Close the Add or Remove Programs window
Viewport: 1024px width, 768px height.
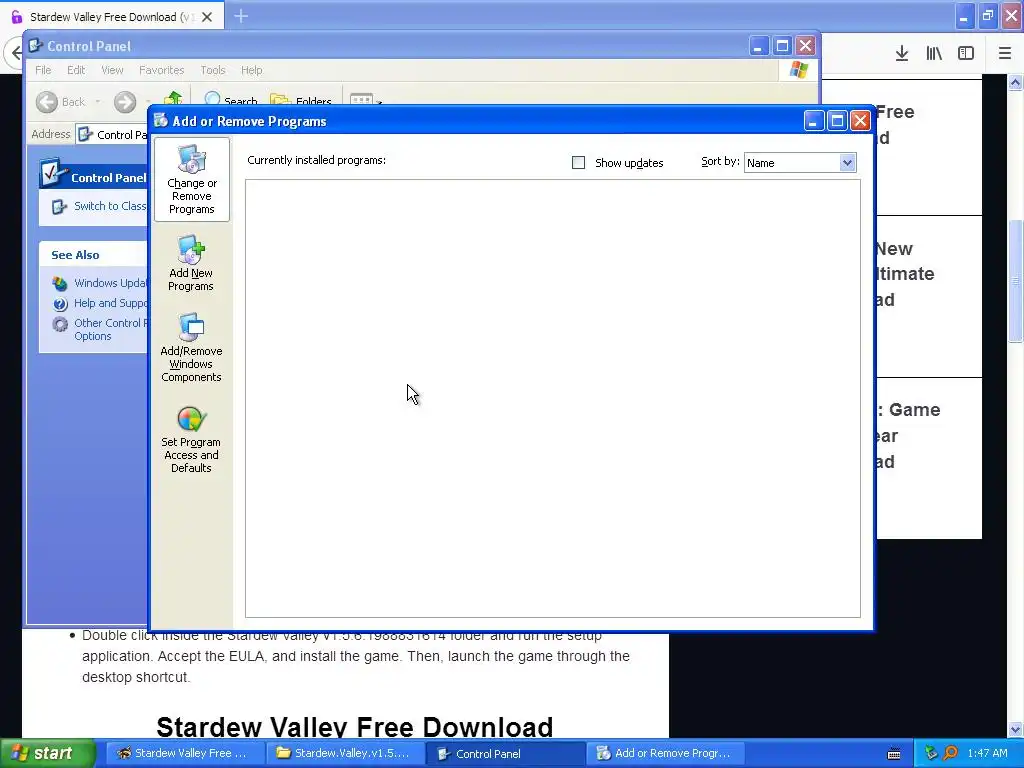861,121
